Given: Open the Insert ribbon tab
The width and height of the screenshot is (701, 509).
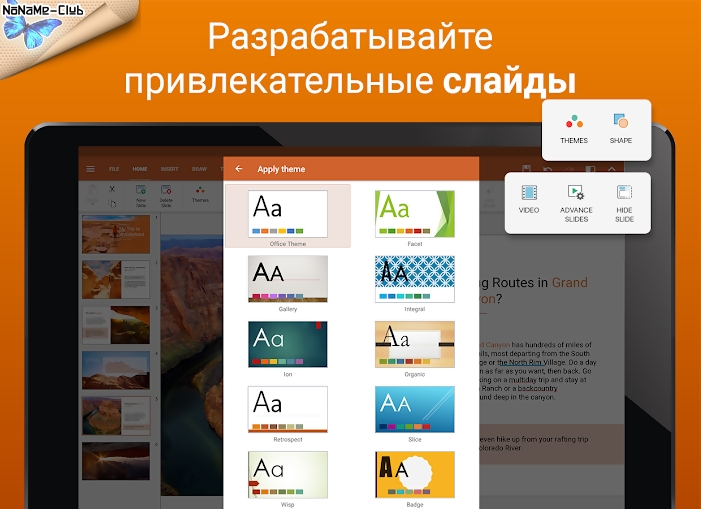Looking at the screenshot, I should 170,169.
